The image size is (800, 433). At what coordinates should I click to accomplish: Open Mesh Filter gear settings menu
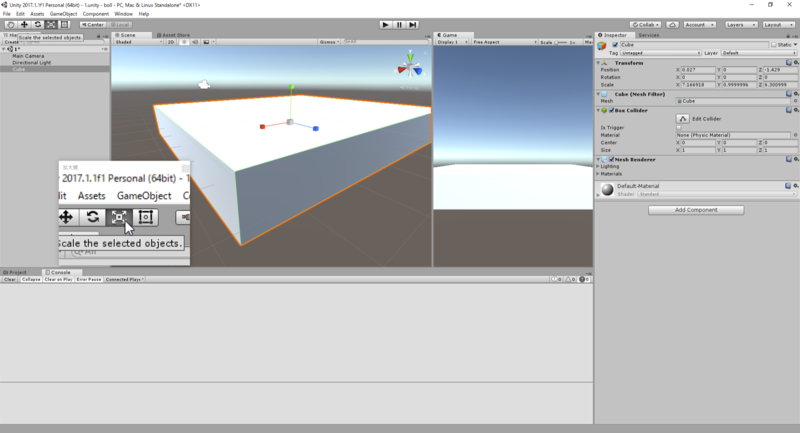pyautogui.click(x=796, y=94)
